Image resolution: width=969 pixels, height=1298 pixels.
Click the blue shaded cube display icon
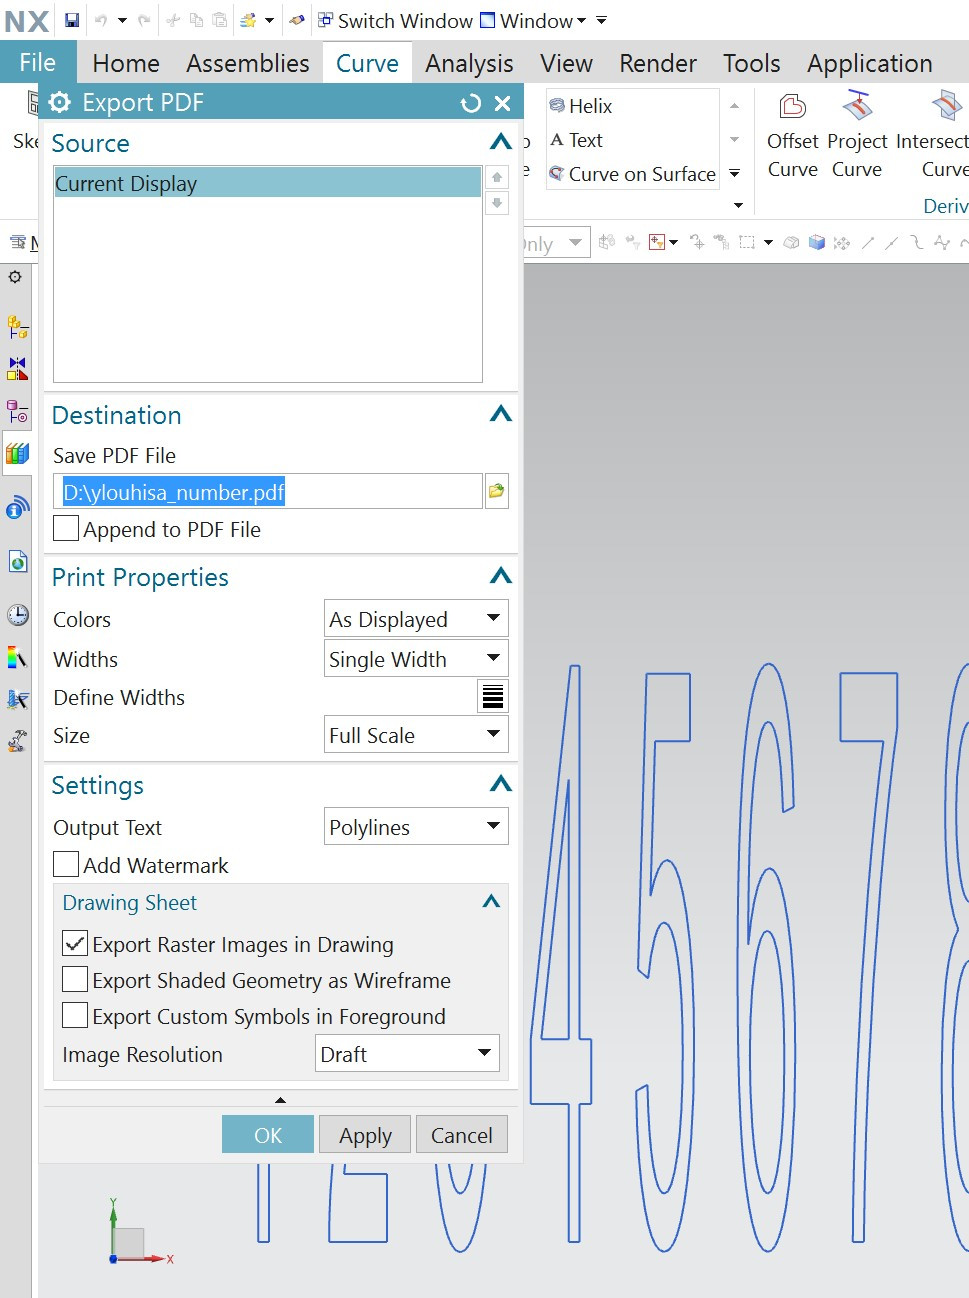817,242
